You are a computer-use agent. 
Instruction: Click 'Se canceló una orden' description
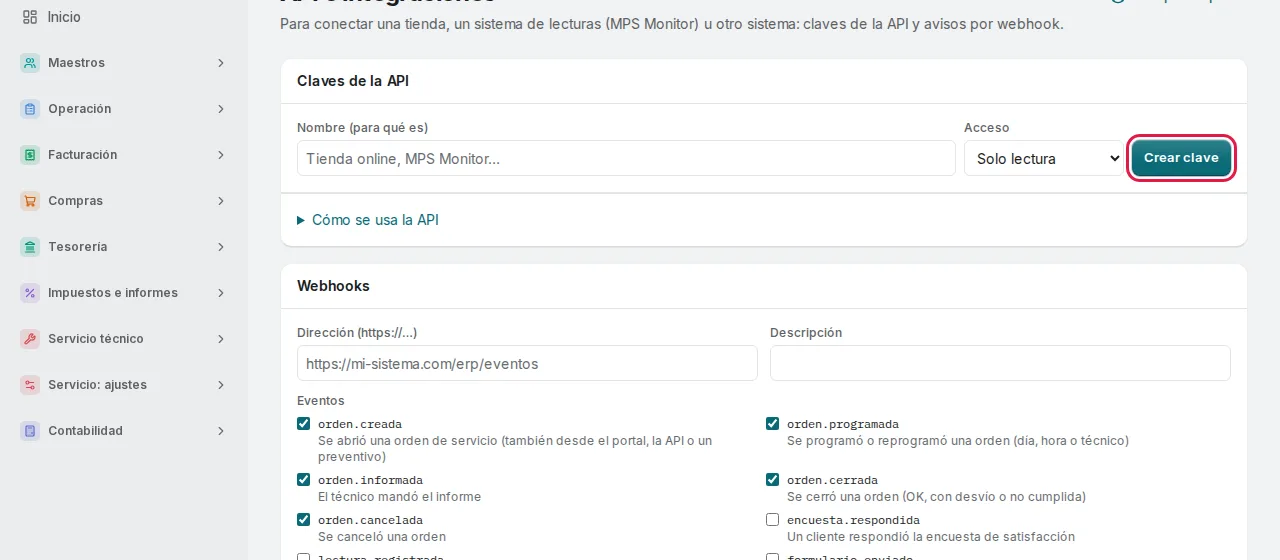coord(382,537)
